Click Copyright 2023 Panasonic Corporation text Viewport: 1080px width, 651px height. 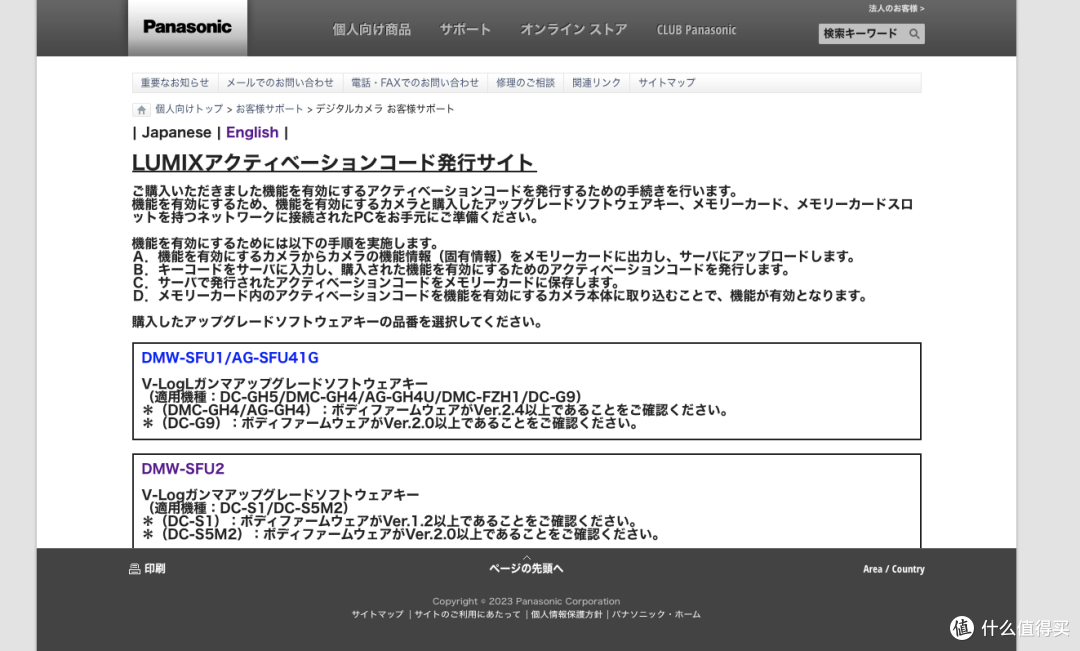[x=526, y=601]
